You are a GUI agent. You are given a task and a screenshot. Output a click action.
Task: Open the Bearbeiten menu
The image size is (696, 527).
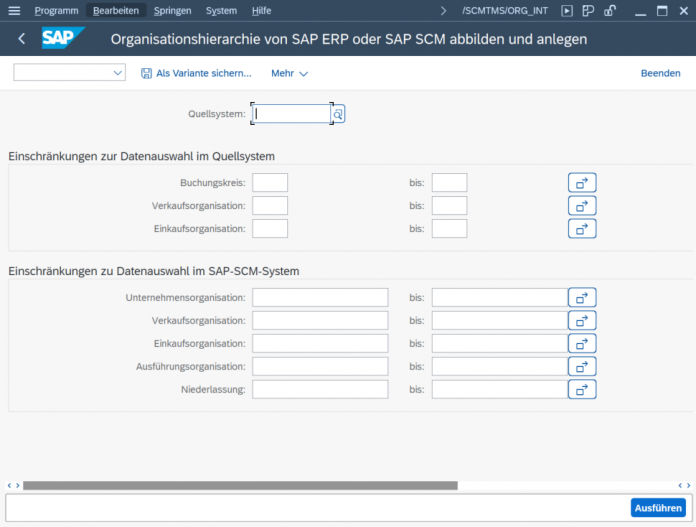116,11
